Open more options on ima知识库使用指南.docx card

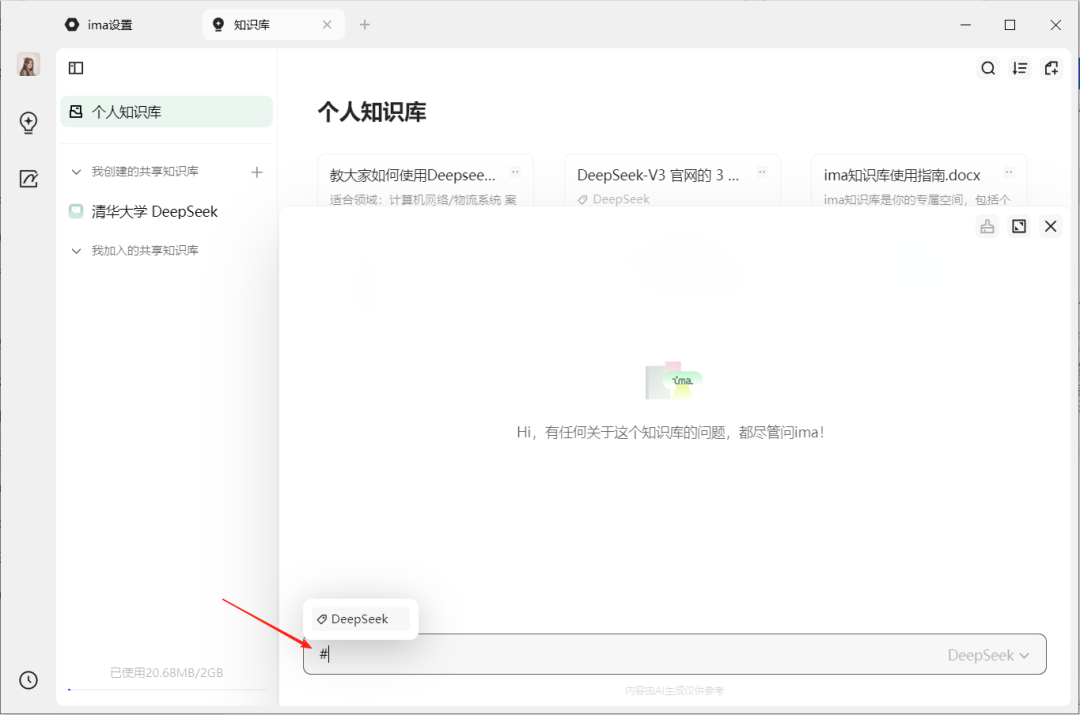(1008, 172)
